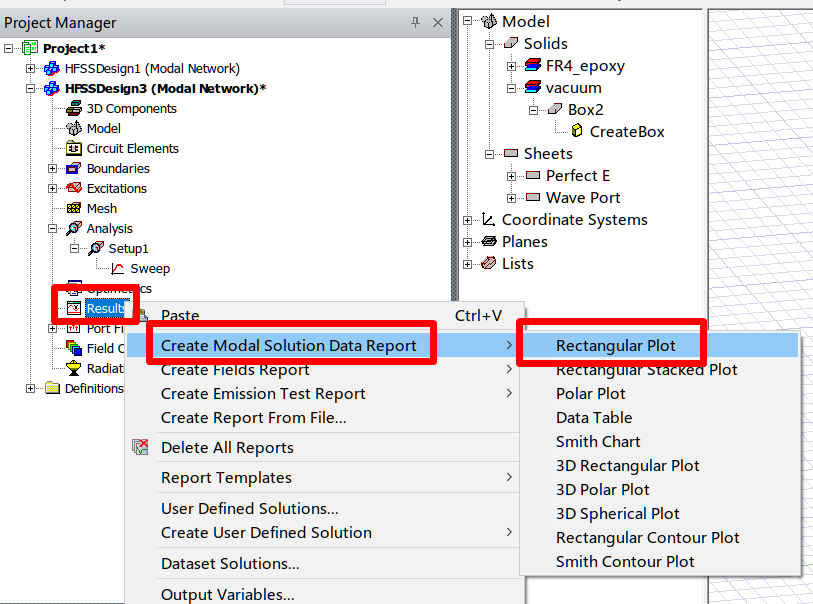Image resolution: width=813 pixels, height=604 pixels.
Task: Click the vacuum material icon
Action: [x=533, y=87]
